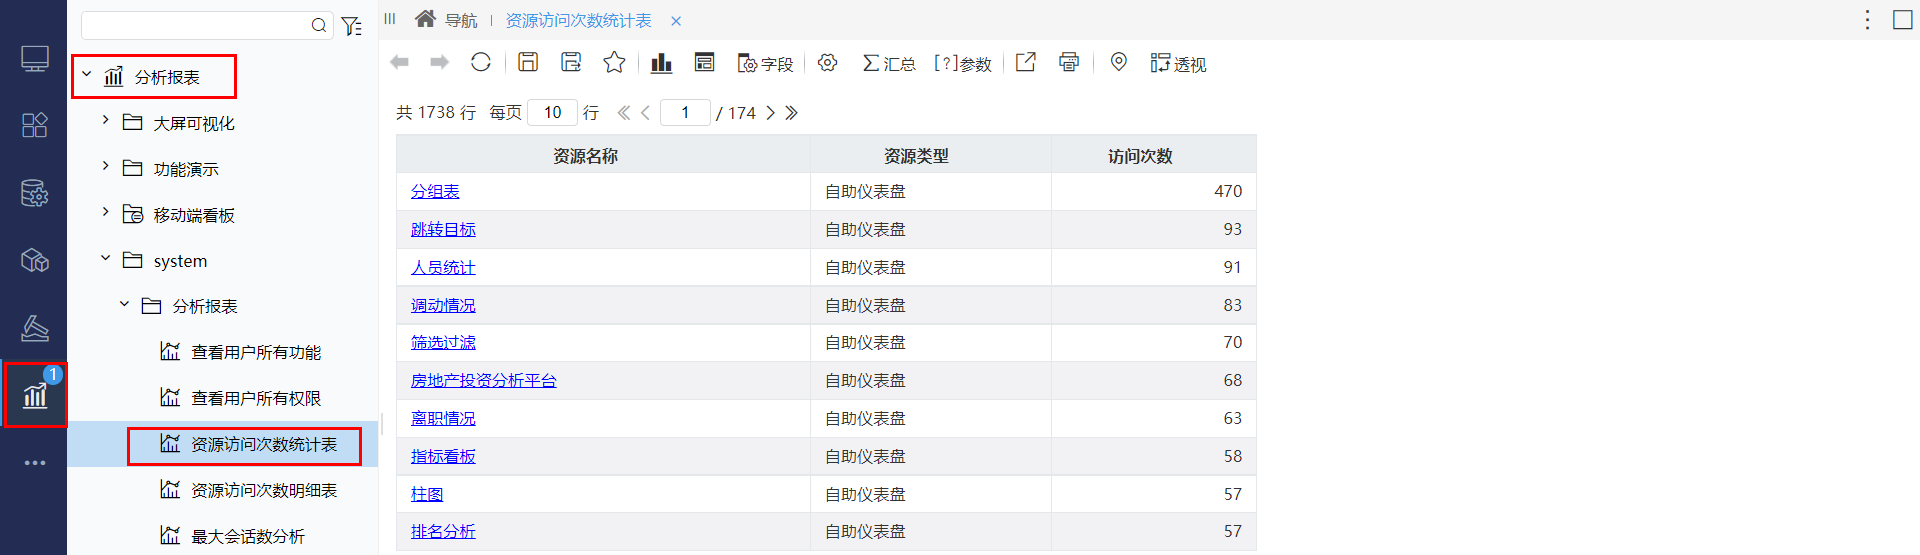Open the cube model sidebar icon
The height and width of the screenshot is (555, 1920).
35,260
